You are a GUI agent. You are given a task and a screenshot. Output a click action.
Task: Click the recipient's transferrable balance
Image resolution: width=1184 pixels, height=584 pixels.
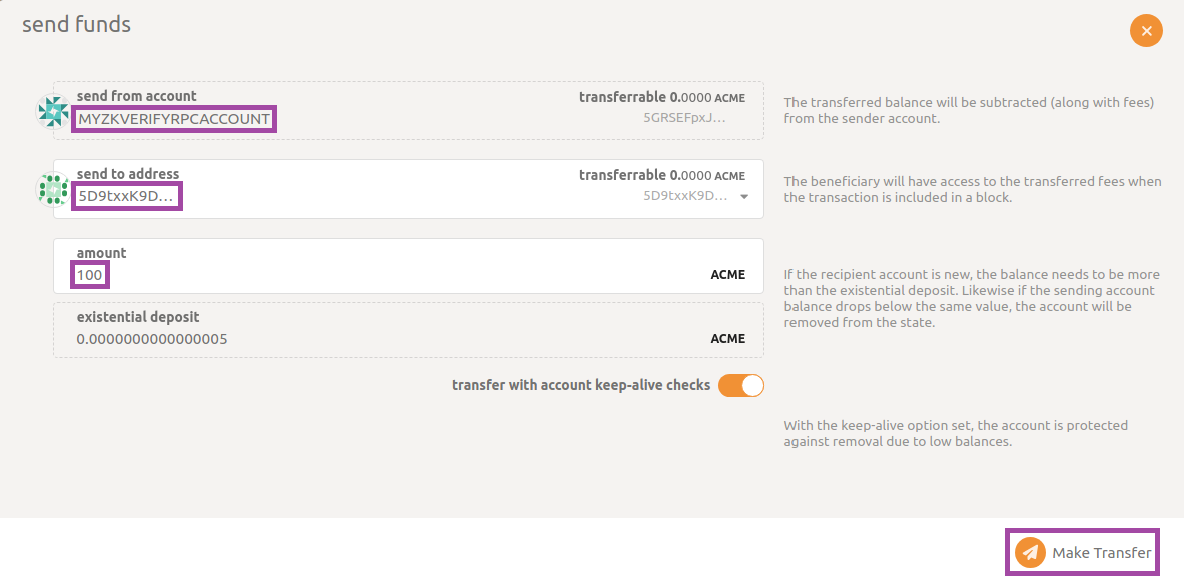pos(662,175)
